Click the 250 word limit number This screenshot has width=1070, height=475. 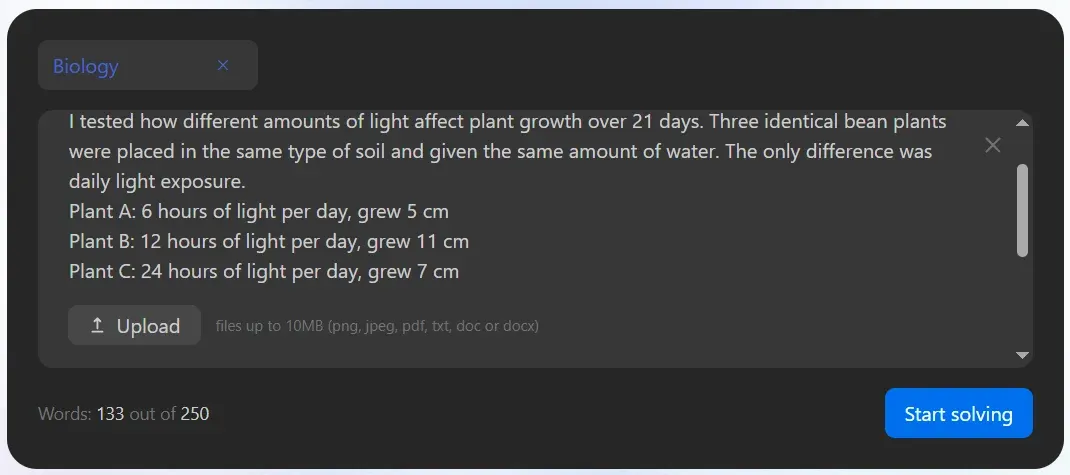(x=195, y=414)
